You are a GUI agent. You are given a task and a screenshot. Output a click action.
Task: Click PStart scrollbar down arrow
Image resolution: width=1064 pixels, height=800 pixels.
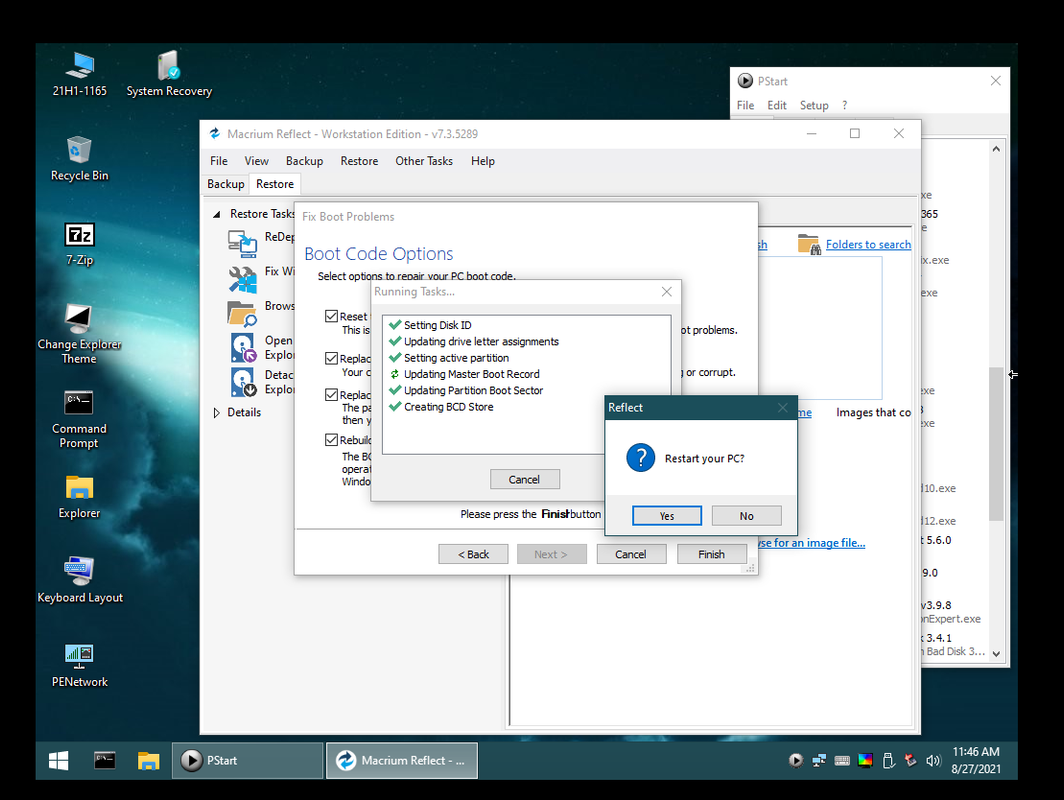coord(995,653)
